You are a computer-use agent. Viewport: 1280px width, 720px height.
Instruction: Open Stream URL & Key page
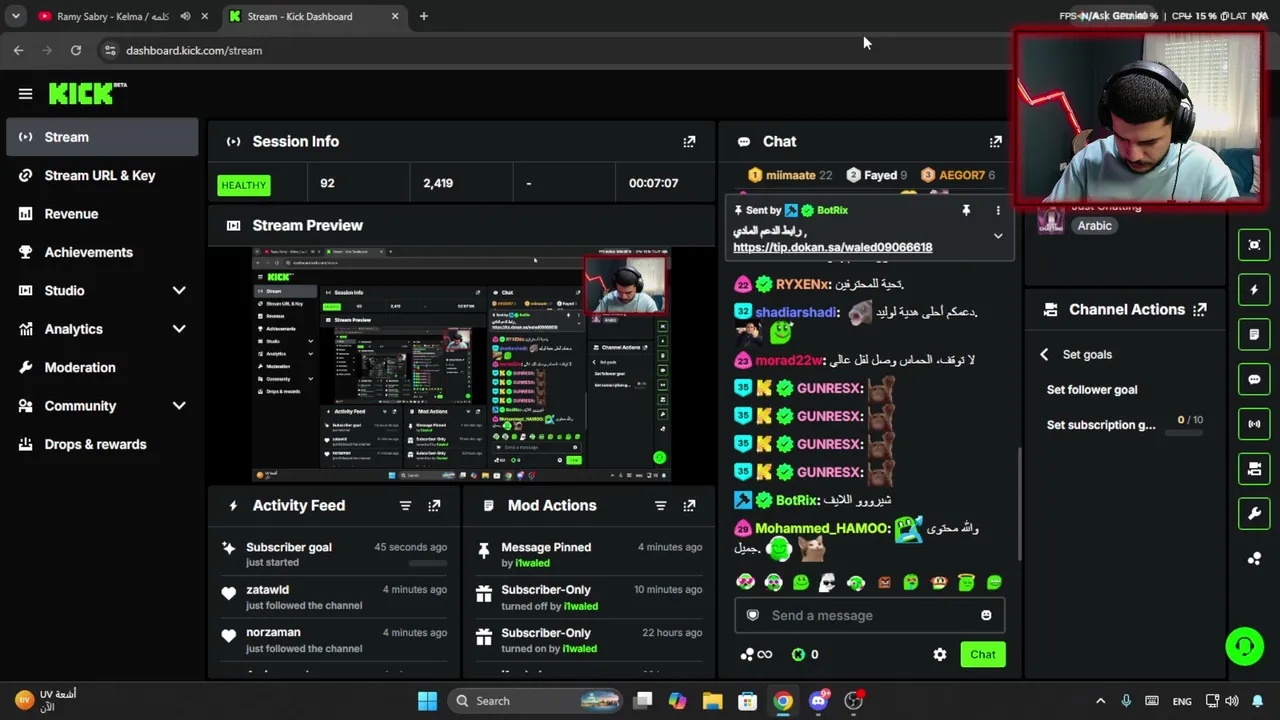pos(102,176)
